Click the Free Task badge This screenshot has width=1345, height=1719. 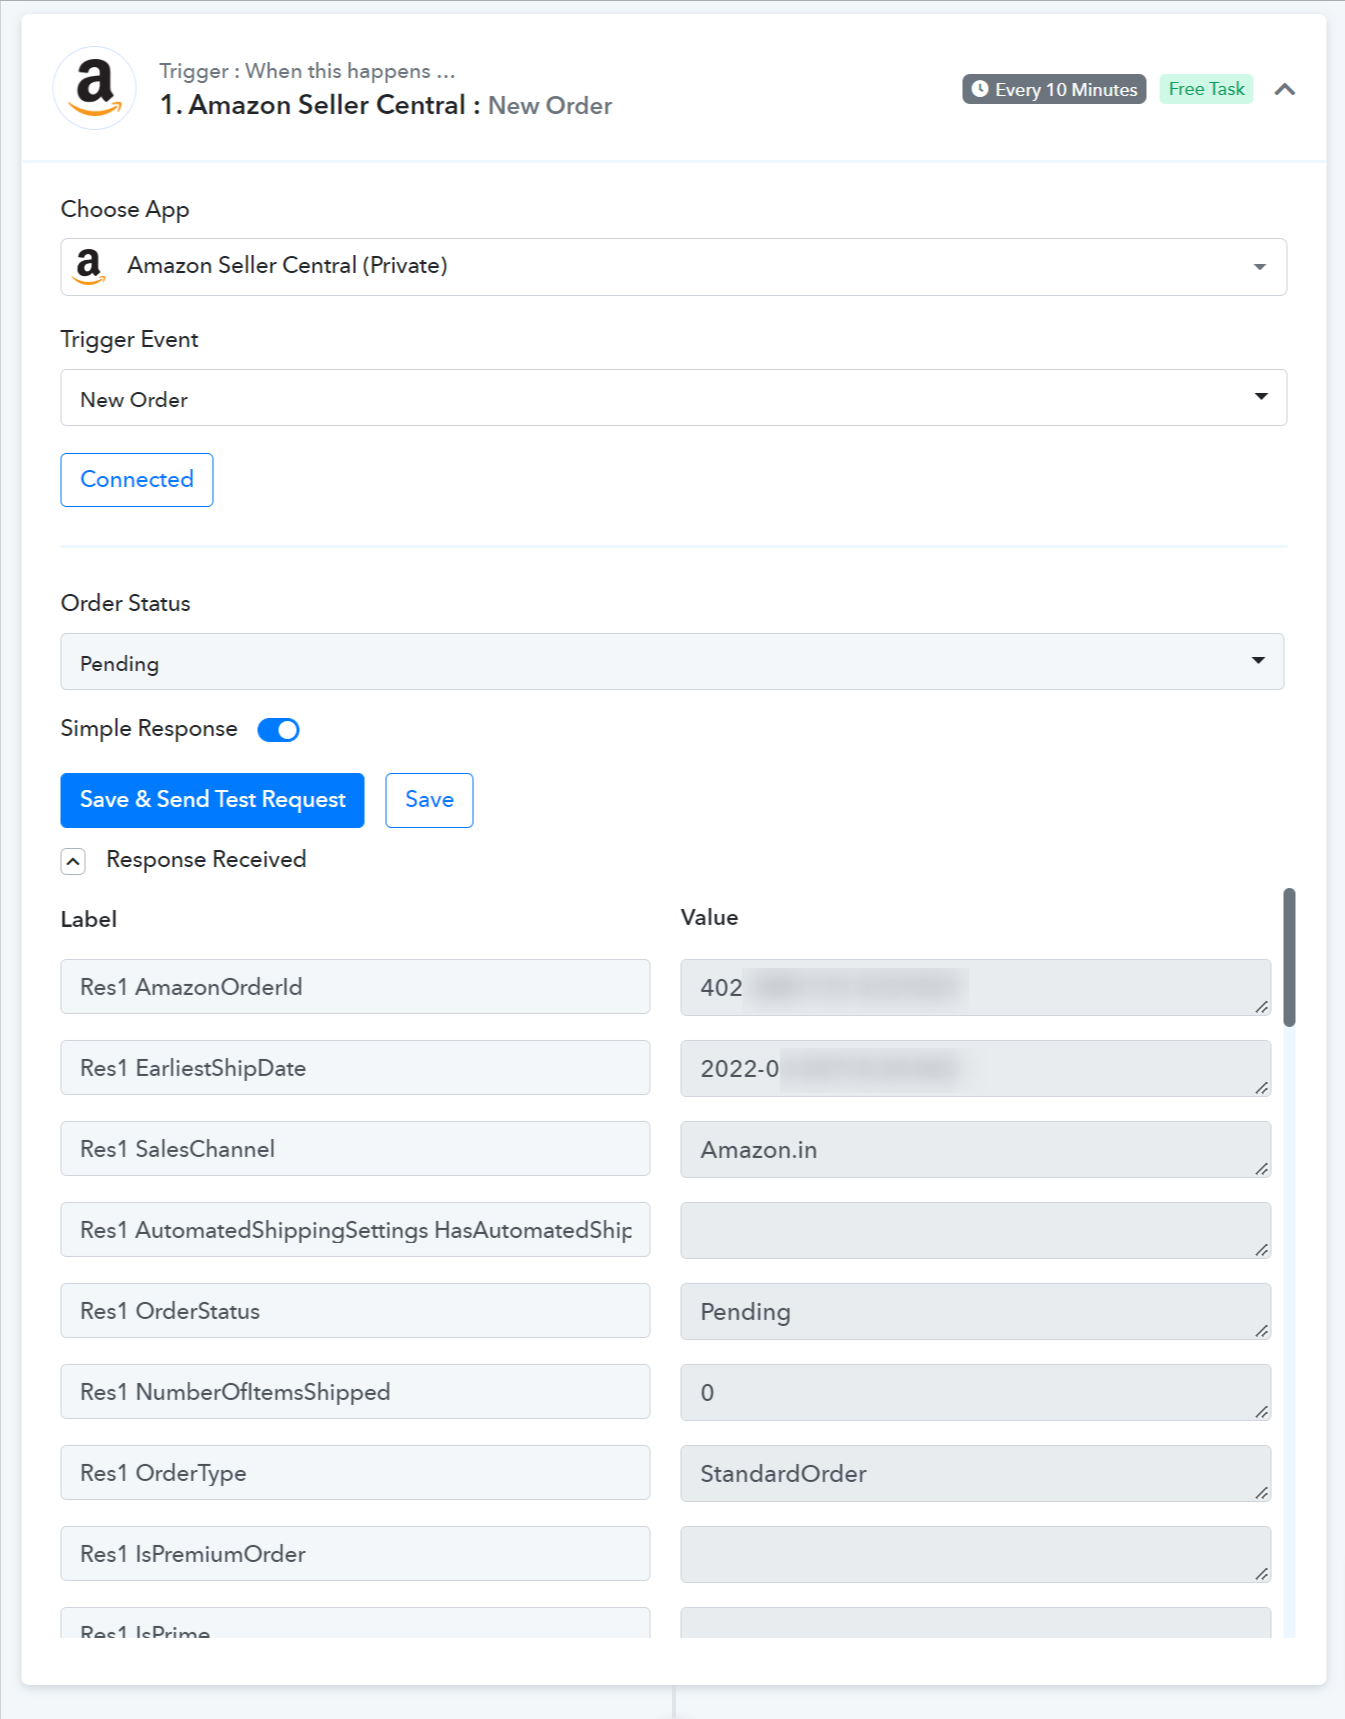click(1206, 89)
